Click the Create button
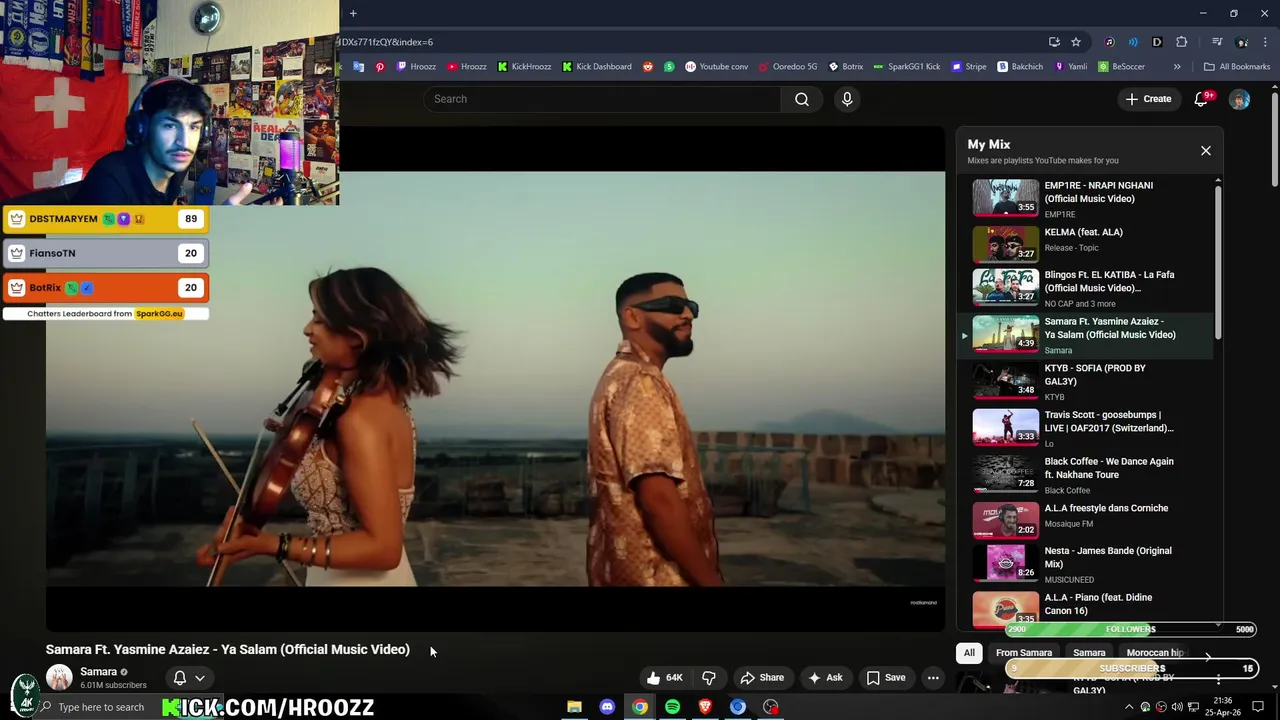The height and width of the screenshot is (720, 1280). click(1148, 99)
